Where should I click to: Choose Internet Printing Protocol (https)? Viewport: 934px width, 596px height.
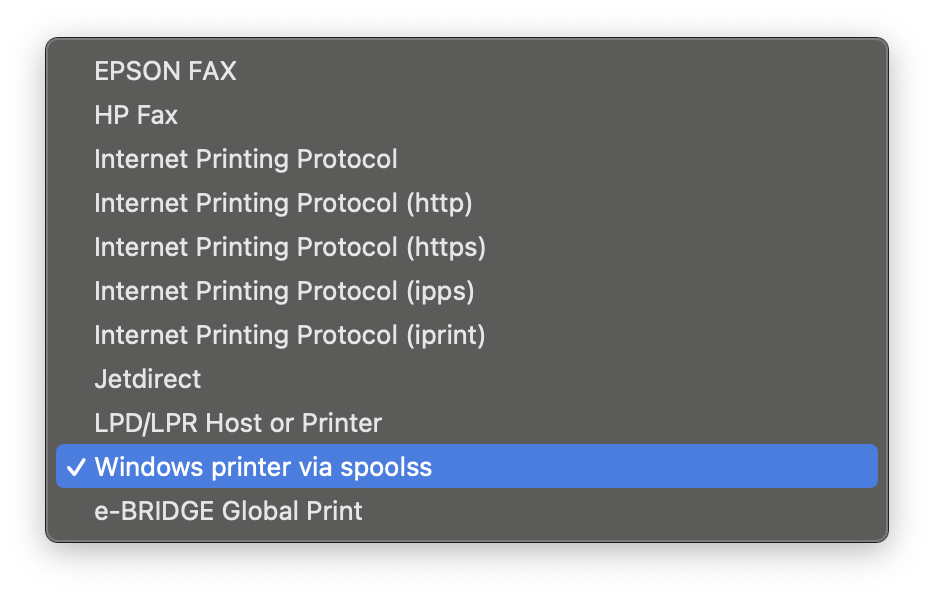click(290, 247)
